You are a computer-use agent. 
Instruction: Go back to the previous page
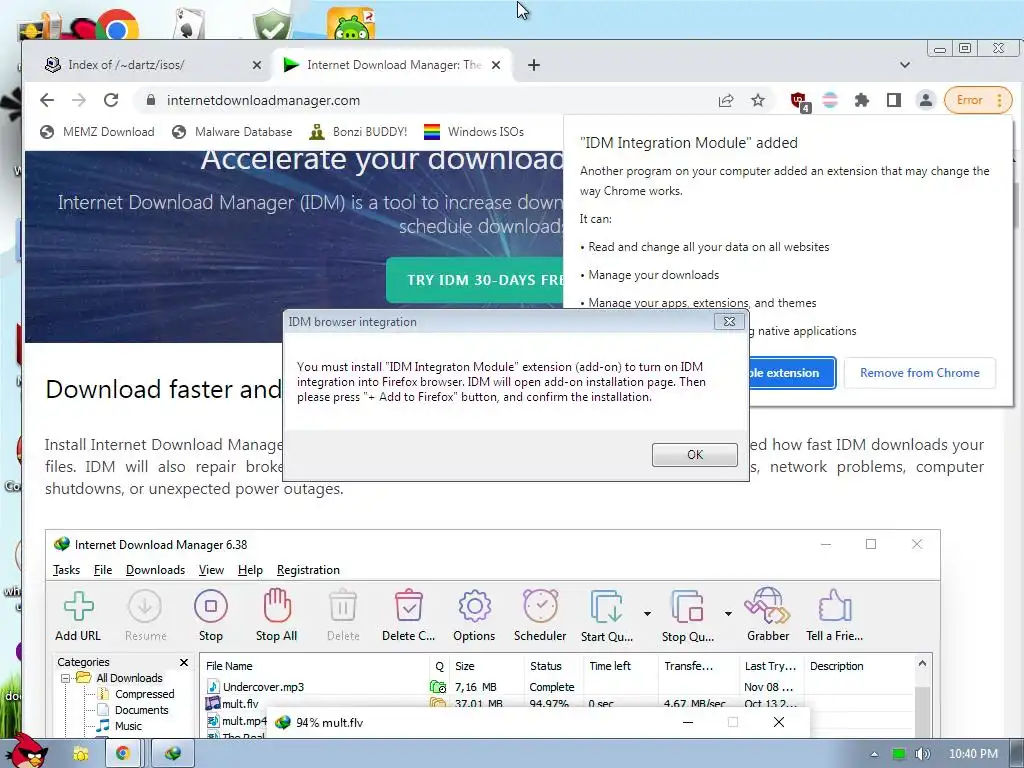tap(47, 100)
